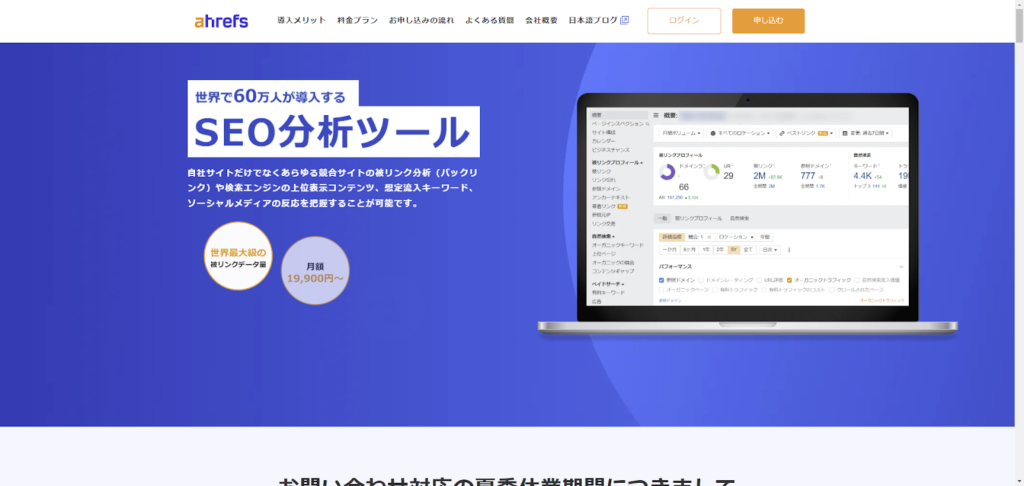
Task: Click the ahrefs logo
Action: 221,21
